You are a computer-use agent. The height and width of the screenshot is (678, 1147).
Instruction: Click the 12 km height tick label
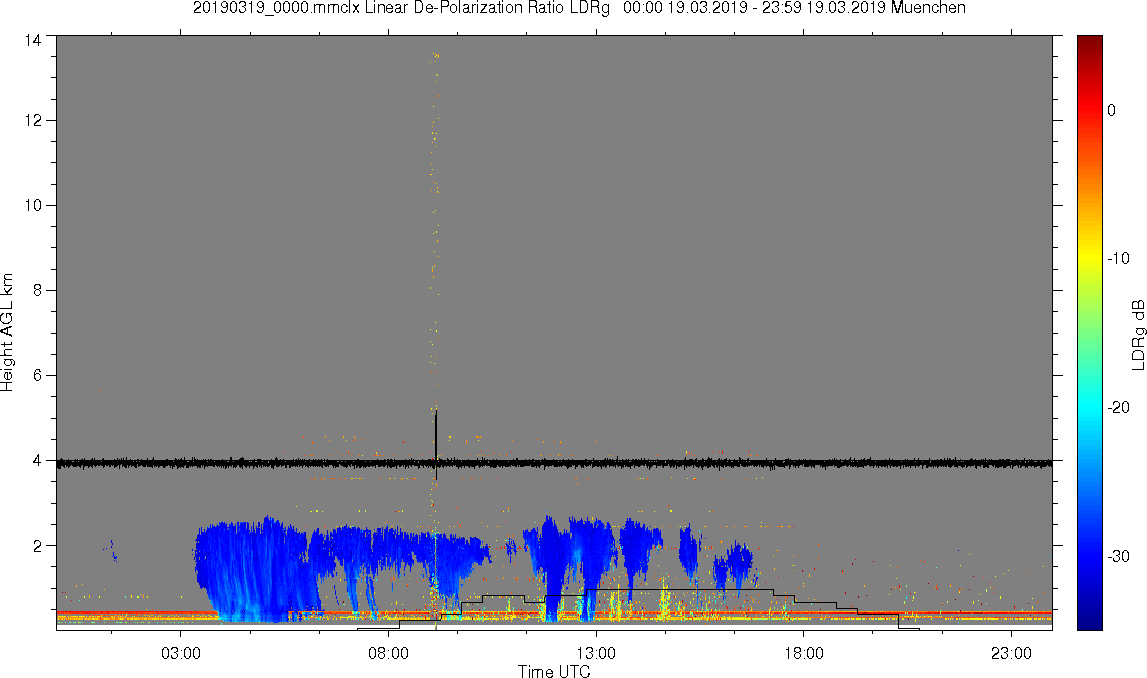[x=32, y=120]
